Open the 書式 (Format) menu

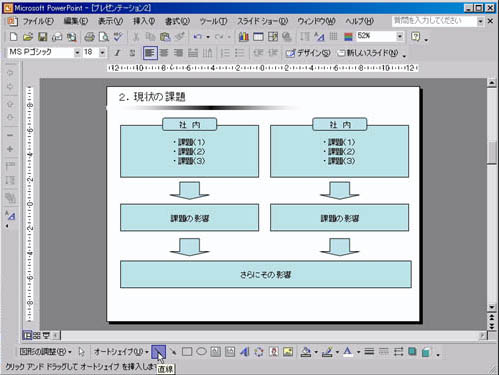[177, 21]
